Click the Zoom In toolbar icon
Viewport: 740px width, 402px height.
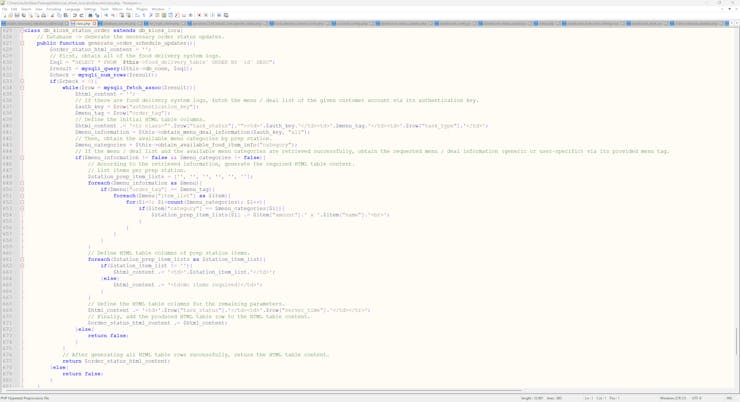pyautogui.click(x=107, y=15)
